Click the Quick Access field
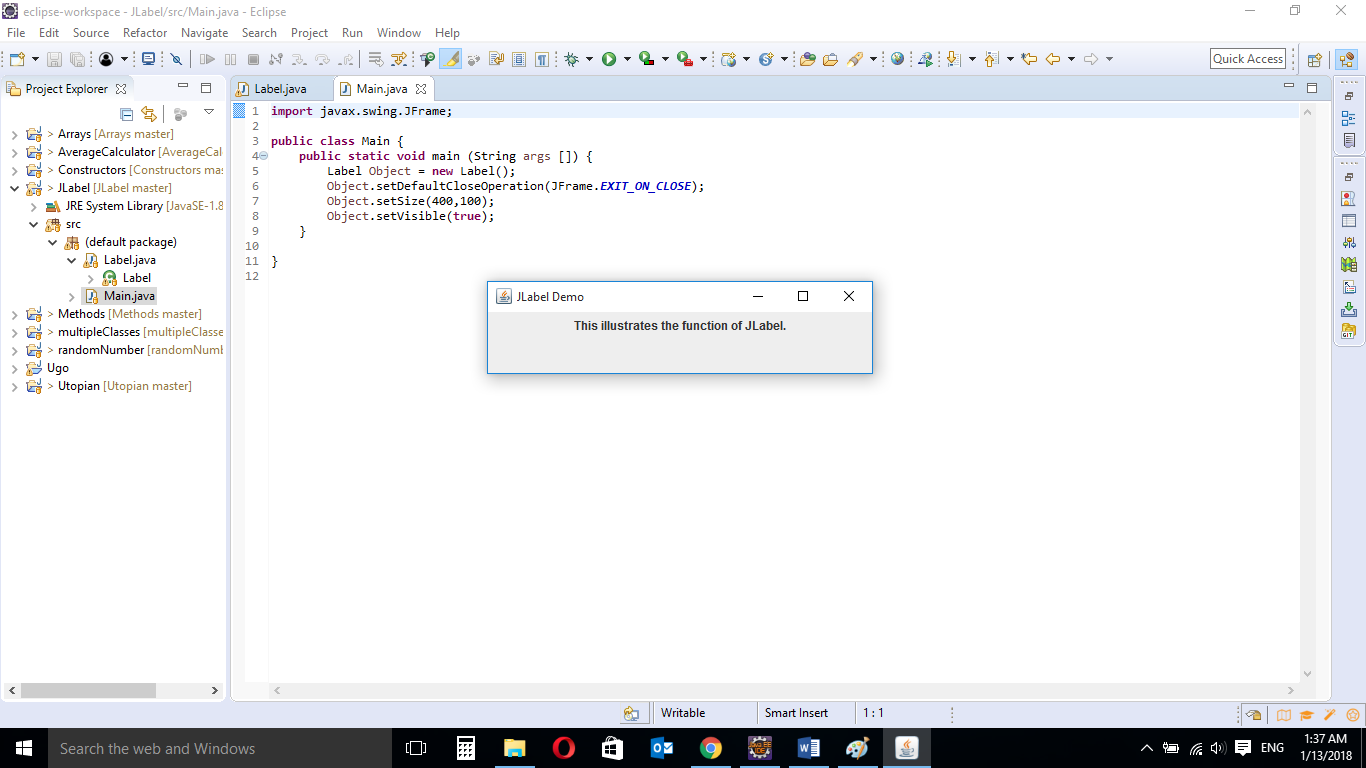 click(x=1248, y=59)
